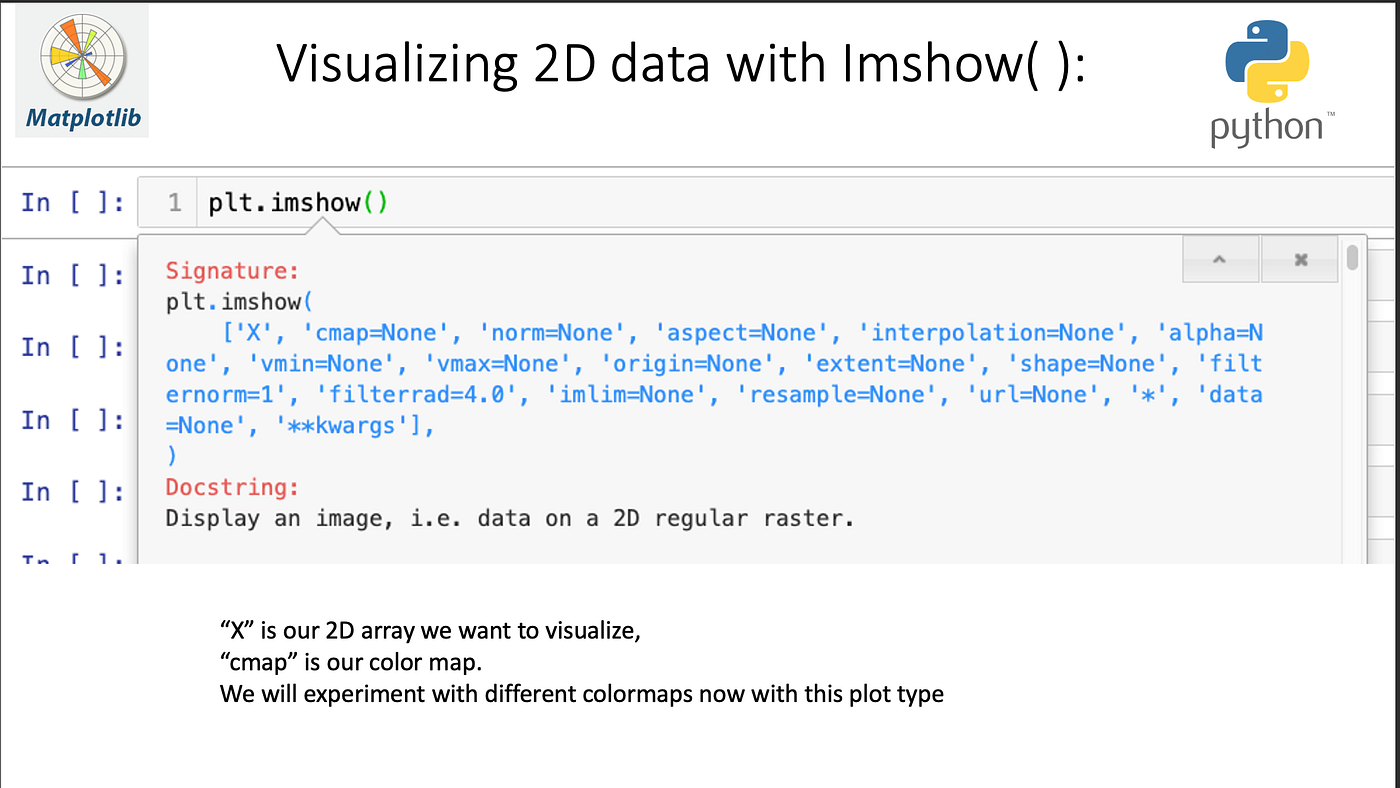Click slide title 'Visualizing 2D data with Imshow( ):'
This screenshot has width=1400, height=788.
[x=680, y=64]
